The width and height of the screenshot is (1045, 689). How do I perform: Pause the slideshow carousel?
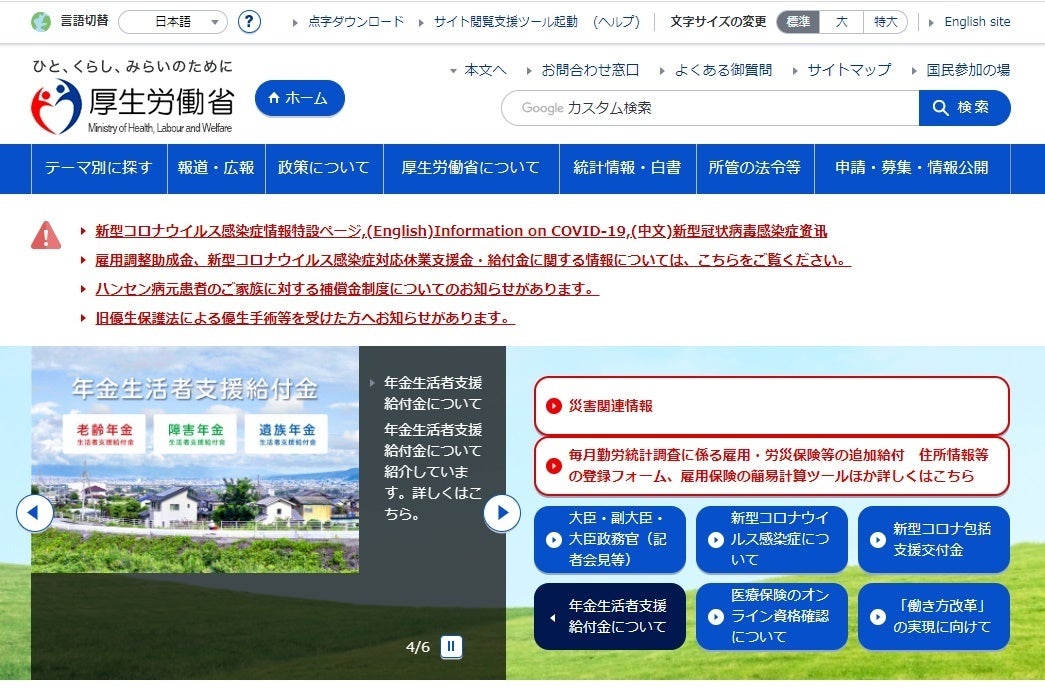tap(451, 647)
